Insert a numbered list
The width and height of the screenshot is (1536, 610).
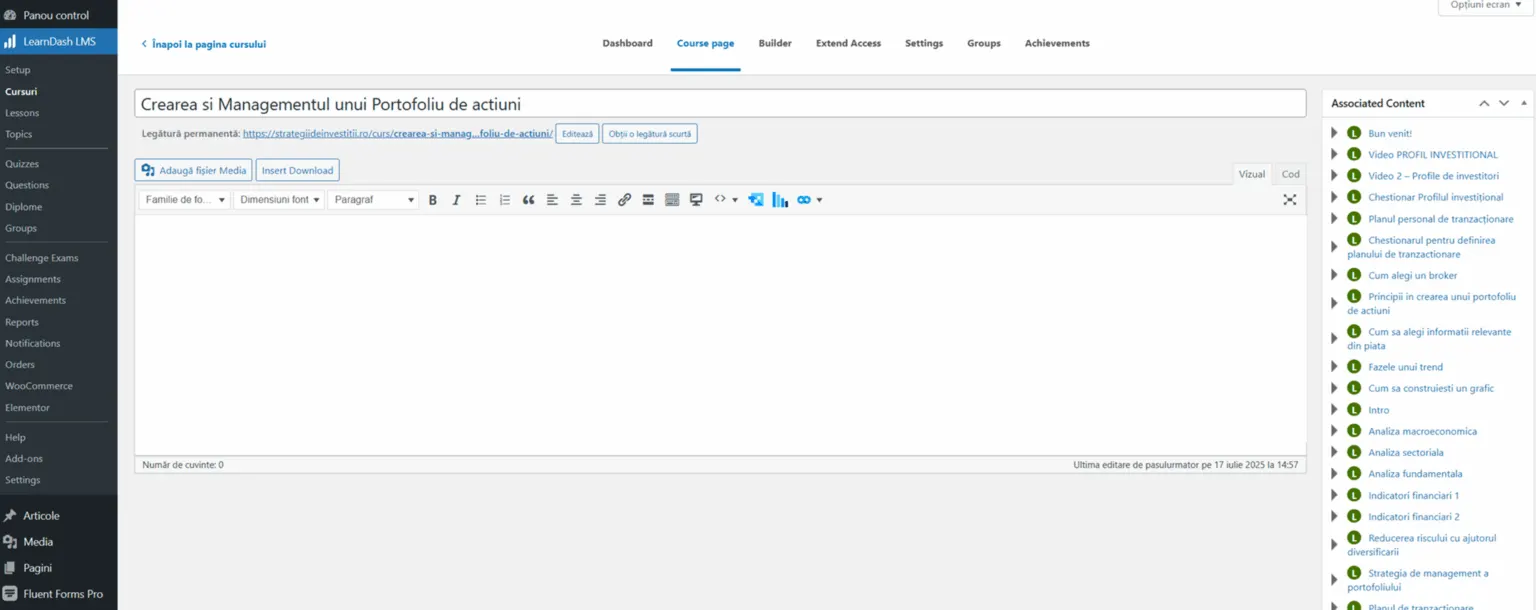click(x=505, y=200)
